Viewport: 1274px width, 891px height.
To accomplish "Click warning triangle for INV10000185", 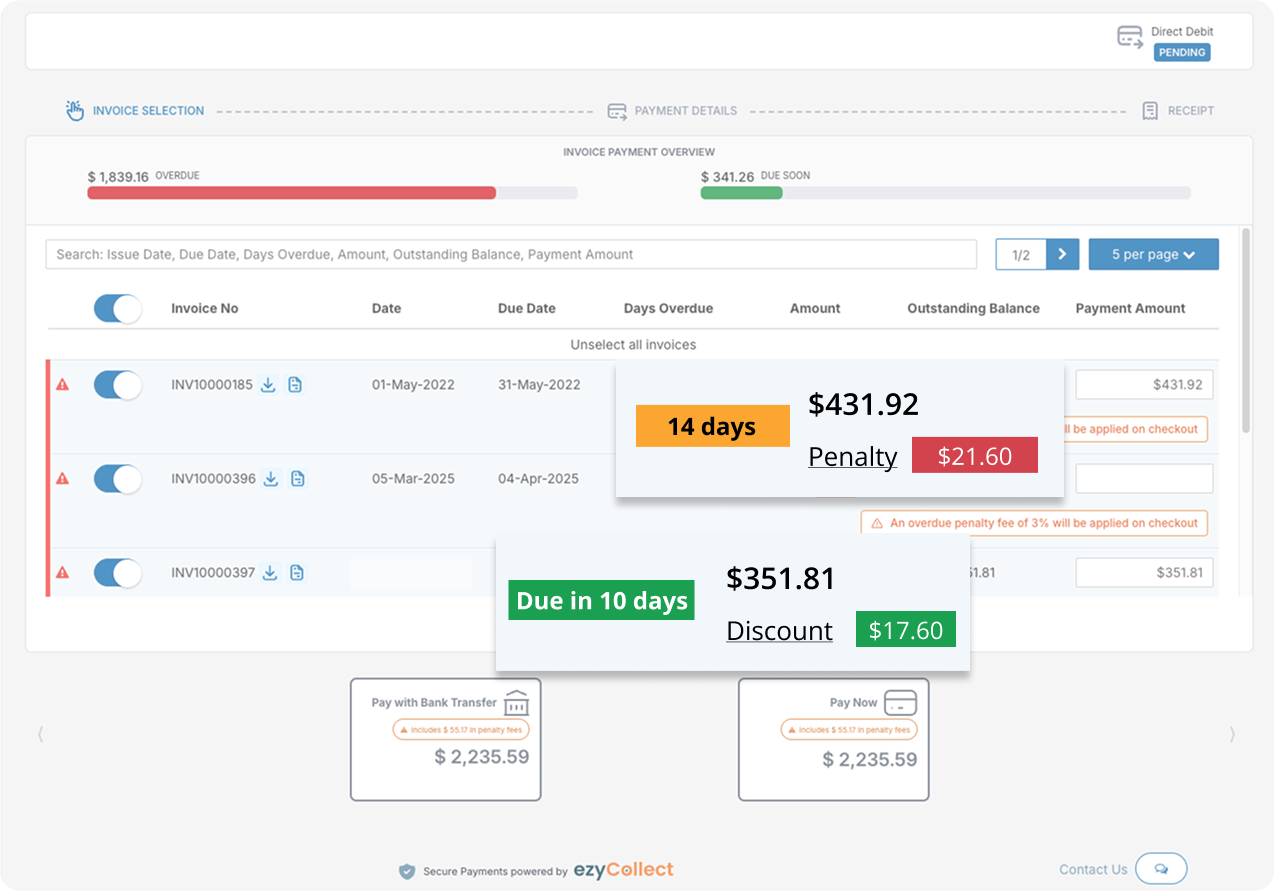I will [x=63, y=384].
